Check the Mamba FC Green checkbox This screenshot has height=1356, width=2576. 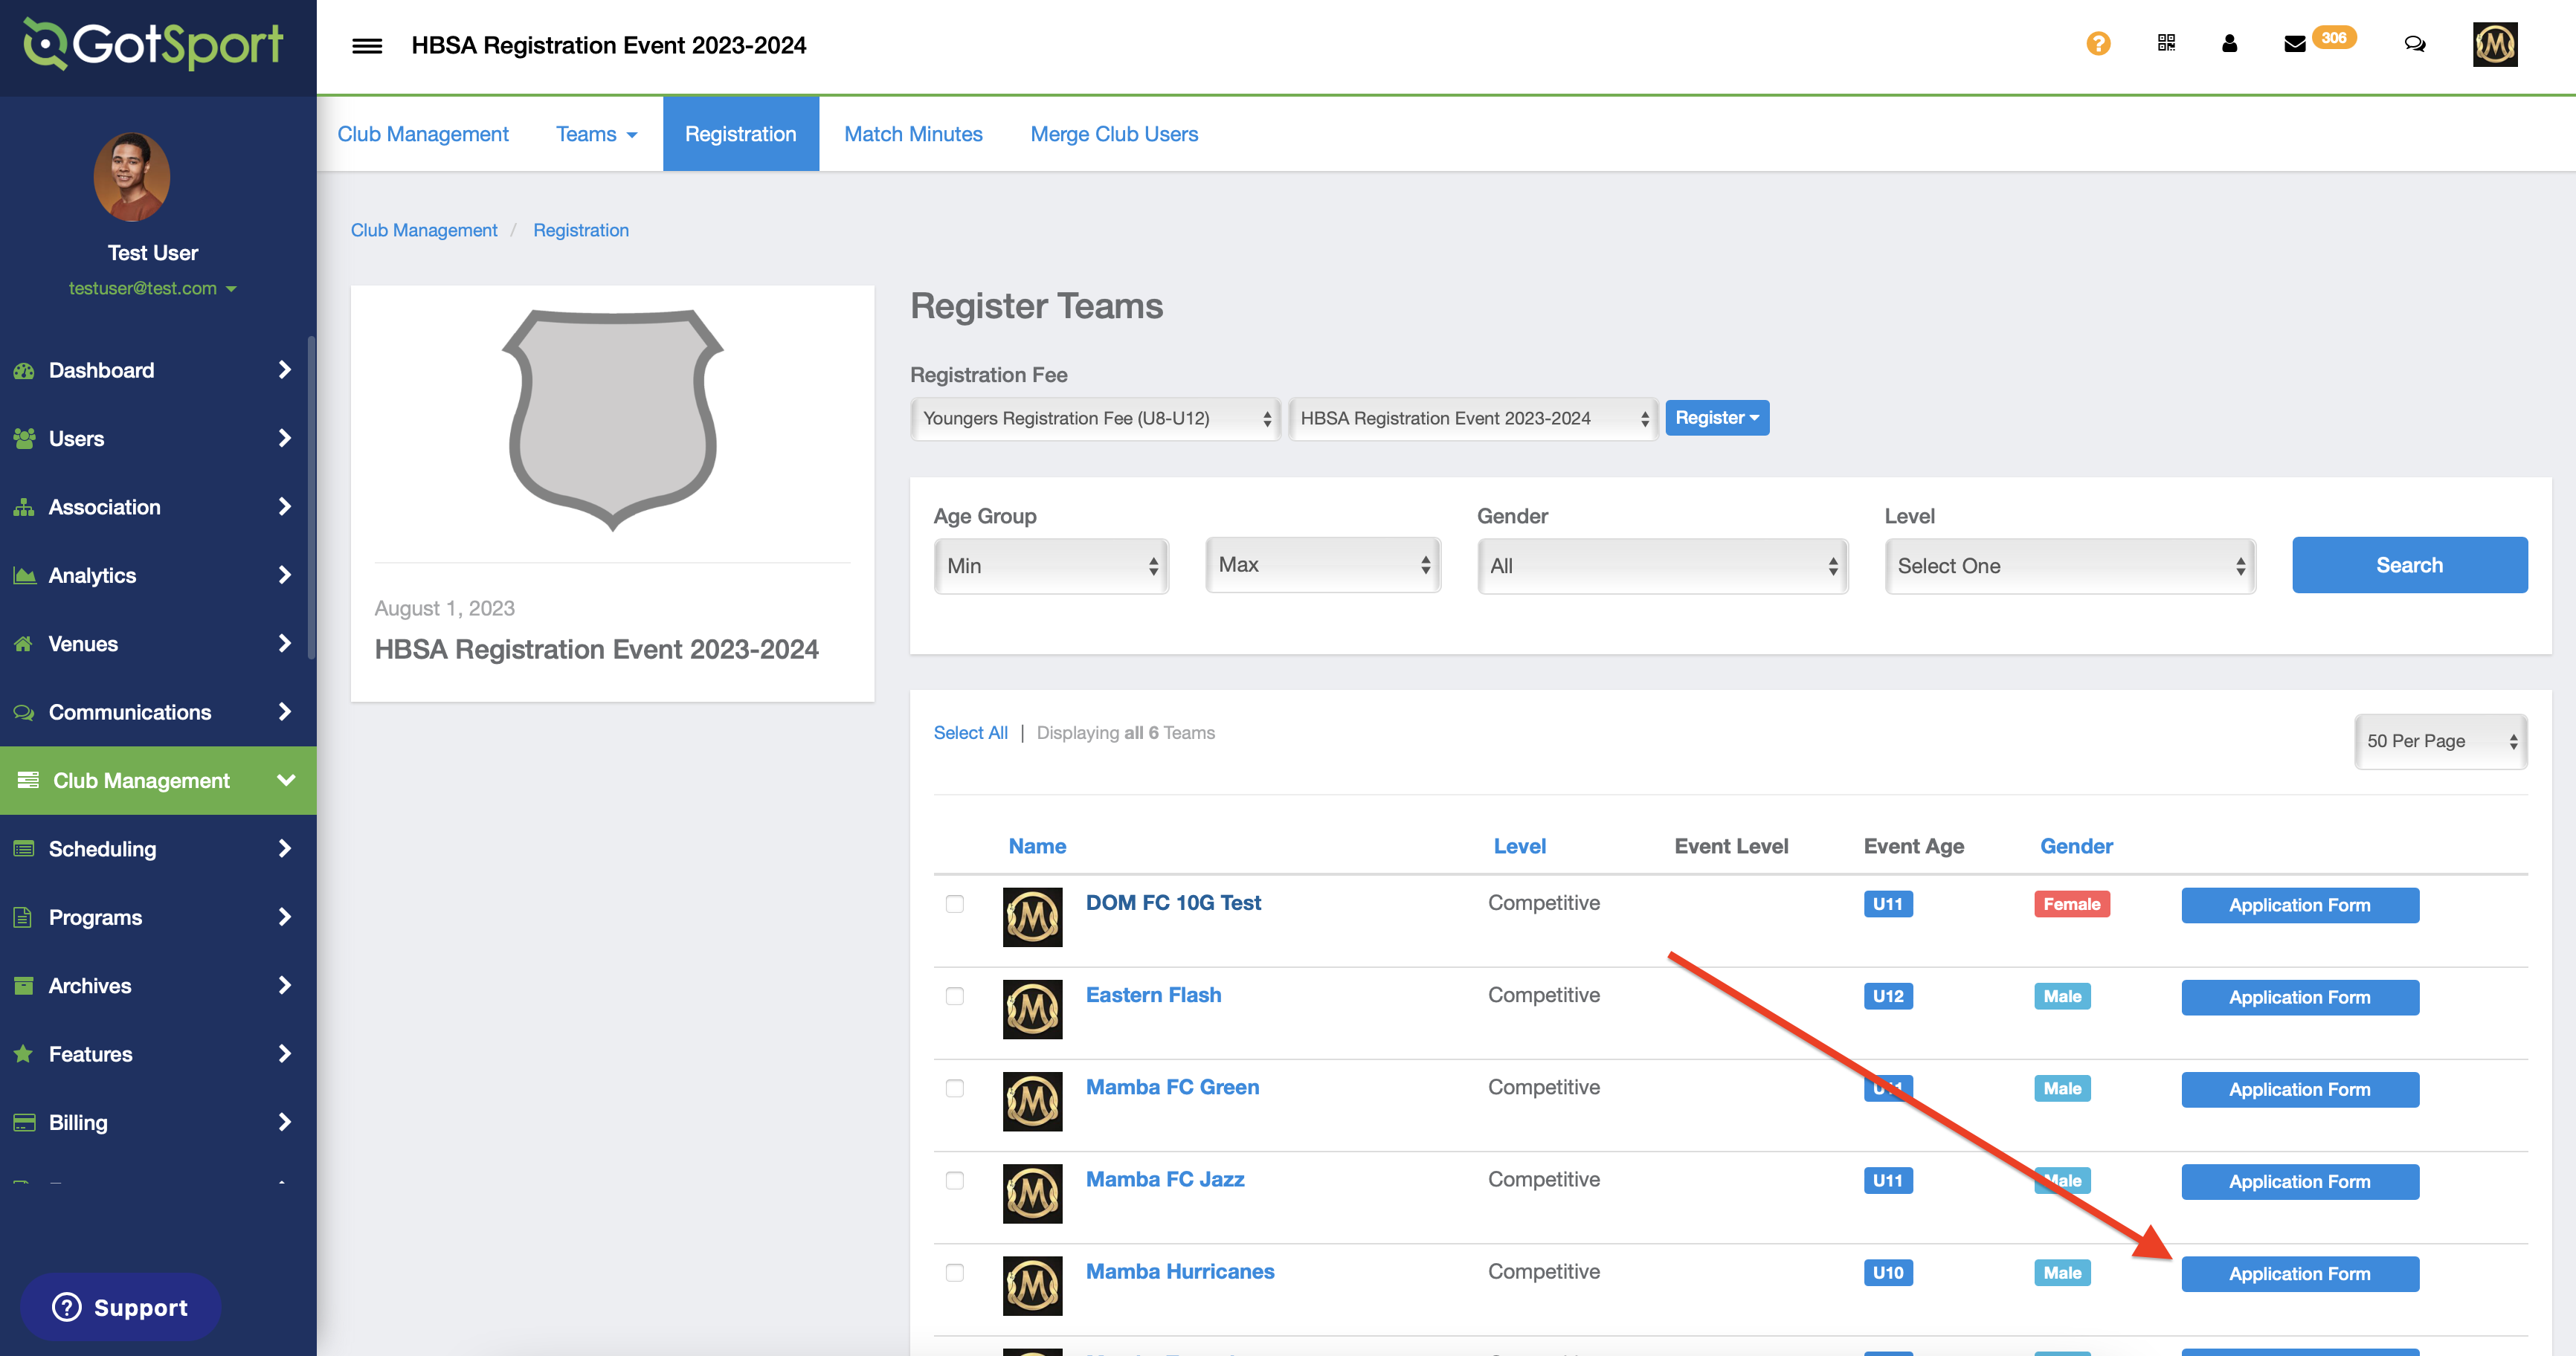pos(954,1088)
